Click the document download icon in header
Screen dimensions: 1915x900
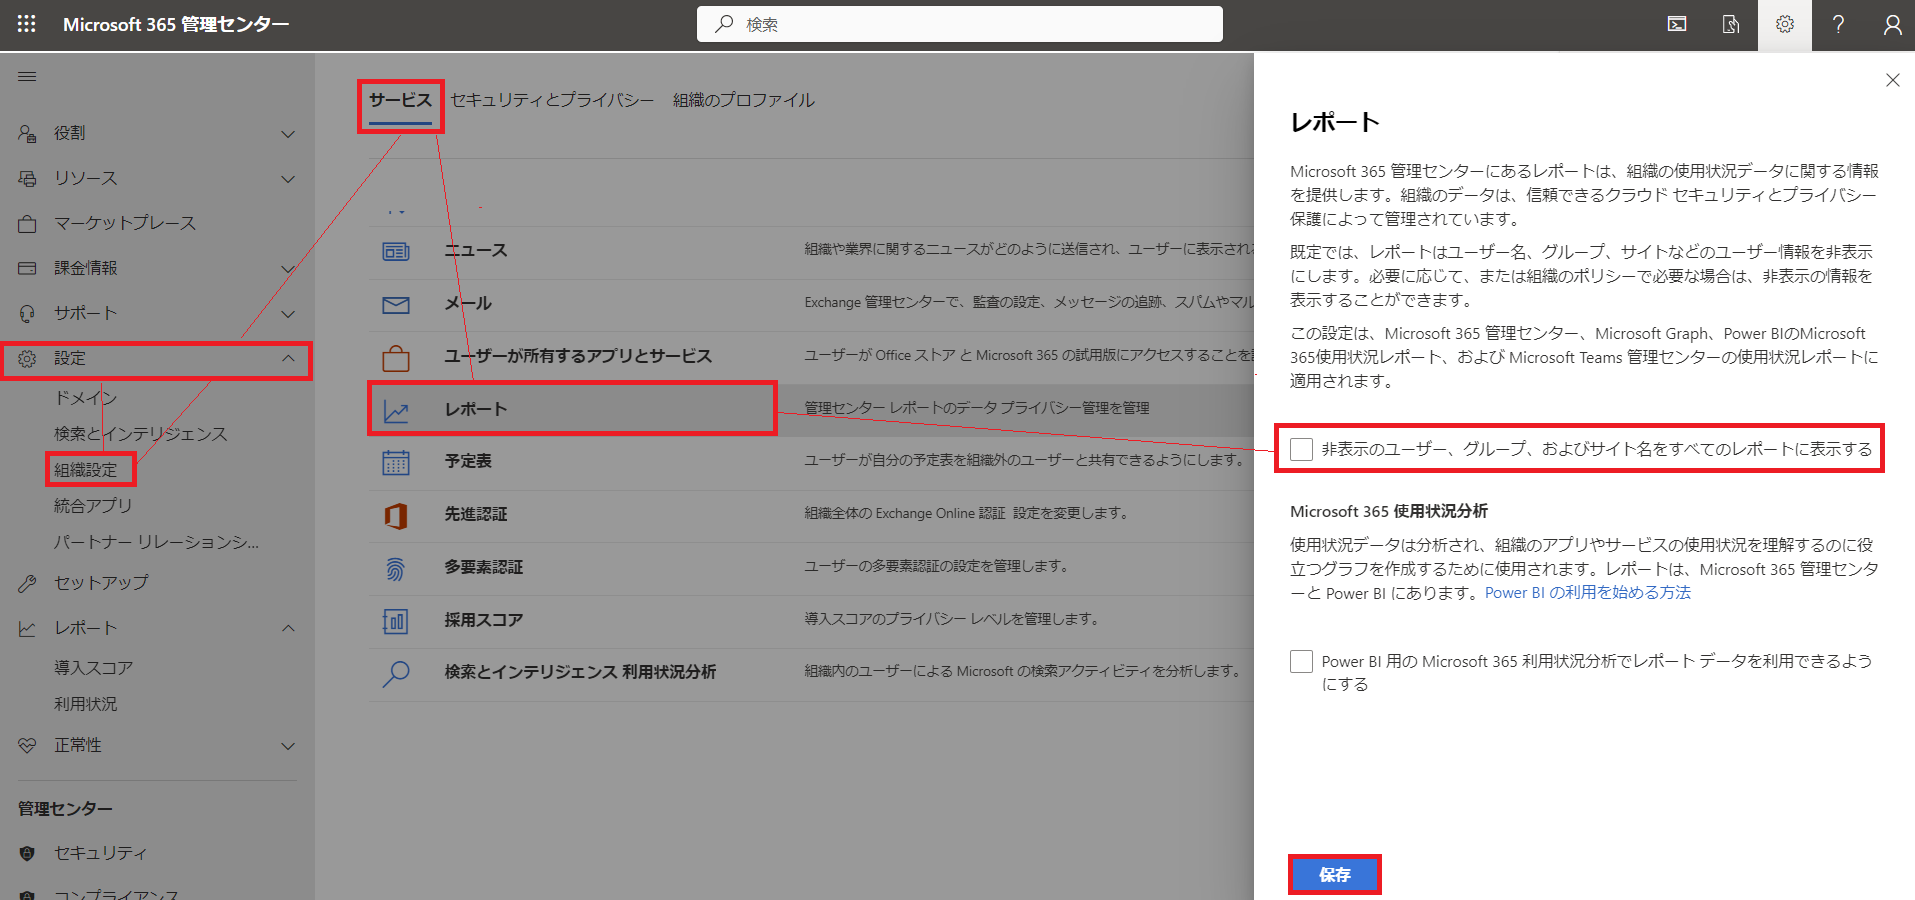(1731, 24)
